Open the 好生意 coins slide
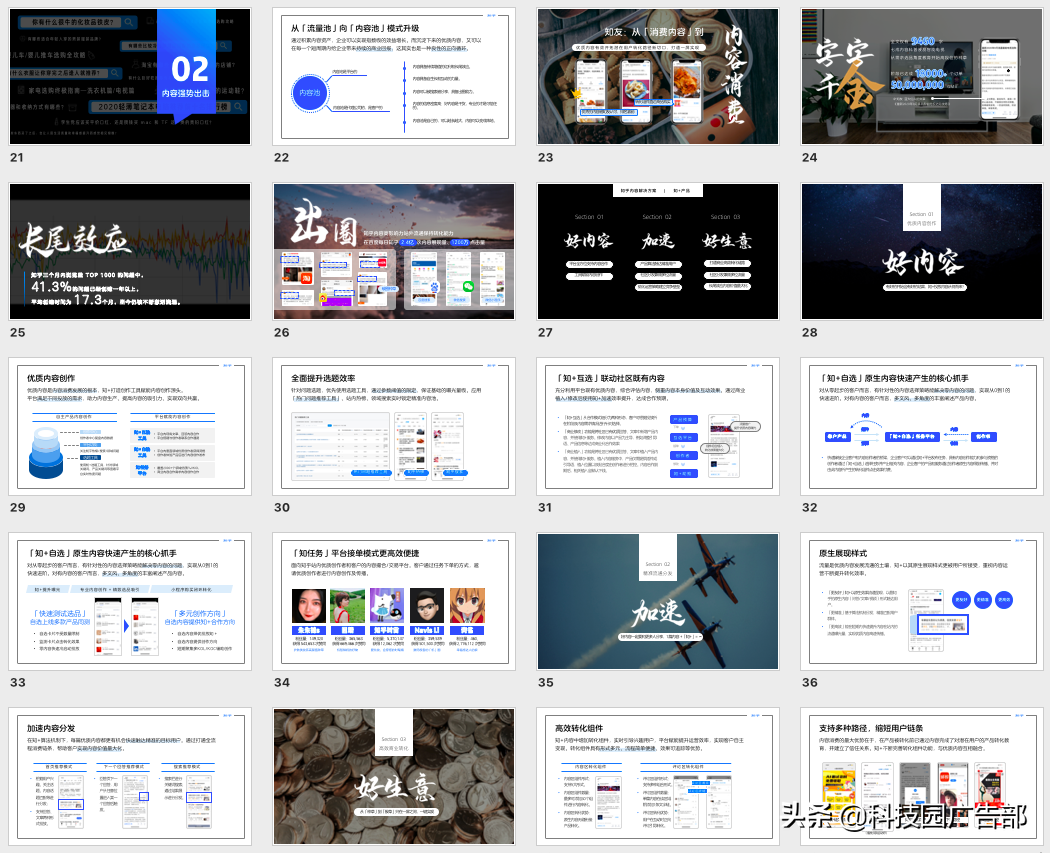This screenshot has height=853, width=1050. click(x=394, y=777)
